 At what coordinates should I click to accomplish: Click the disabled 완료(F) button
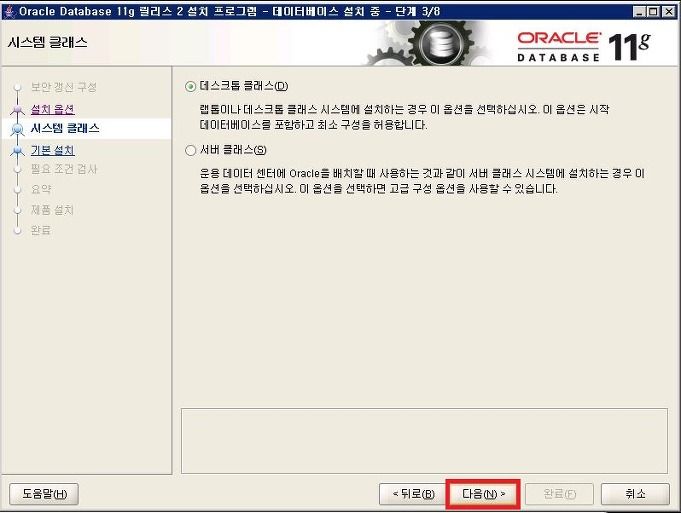(x=559, y=494)
